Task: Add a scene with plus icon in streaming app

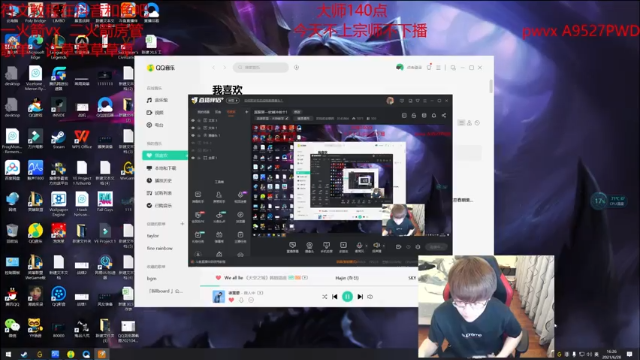Action: (247, 111)
